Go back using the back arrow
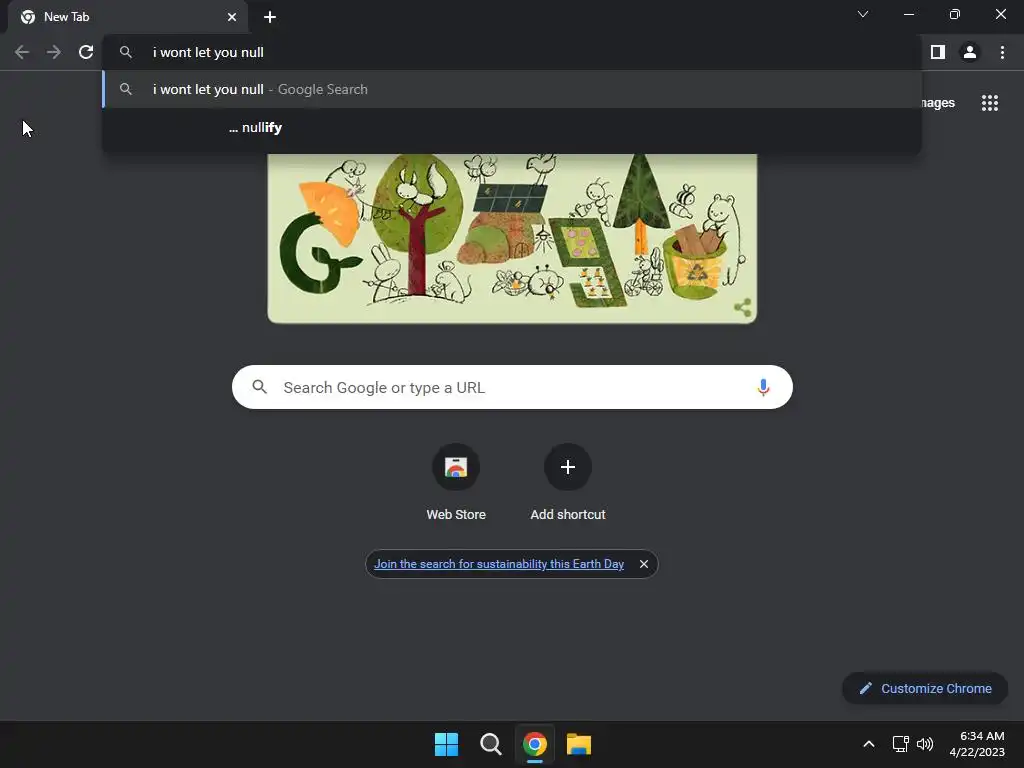The image size is (1024, 768). click(x=22, y=52)
